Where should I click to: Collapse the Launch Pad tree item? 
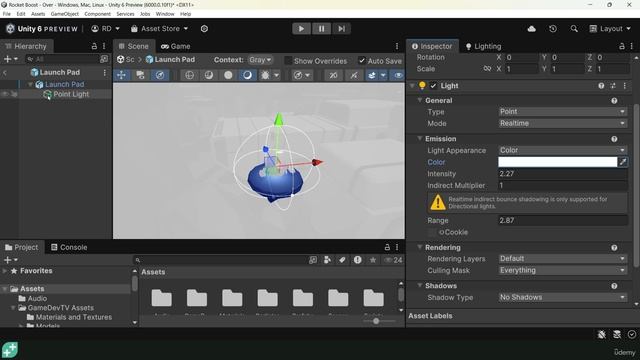[x=30, y=84]
